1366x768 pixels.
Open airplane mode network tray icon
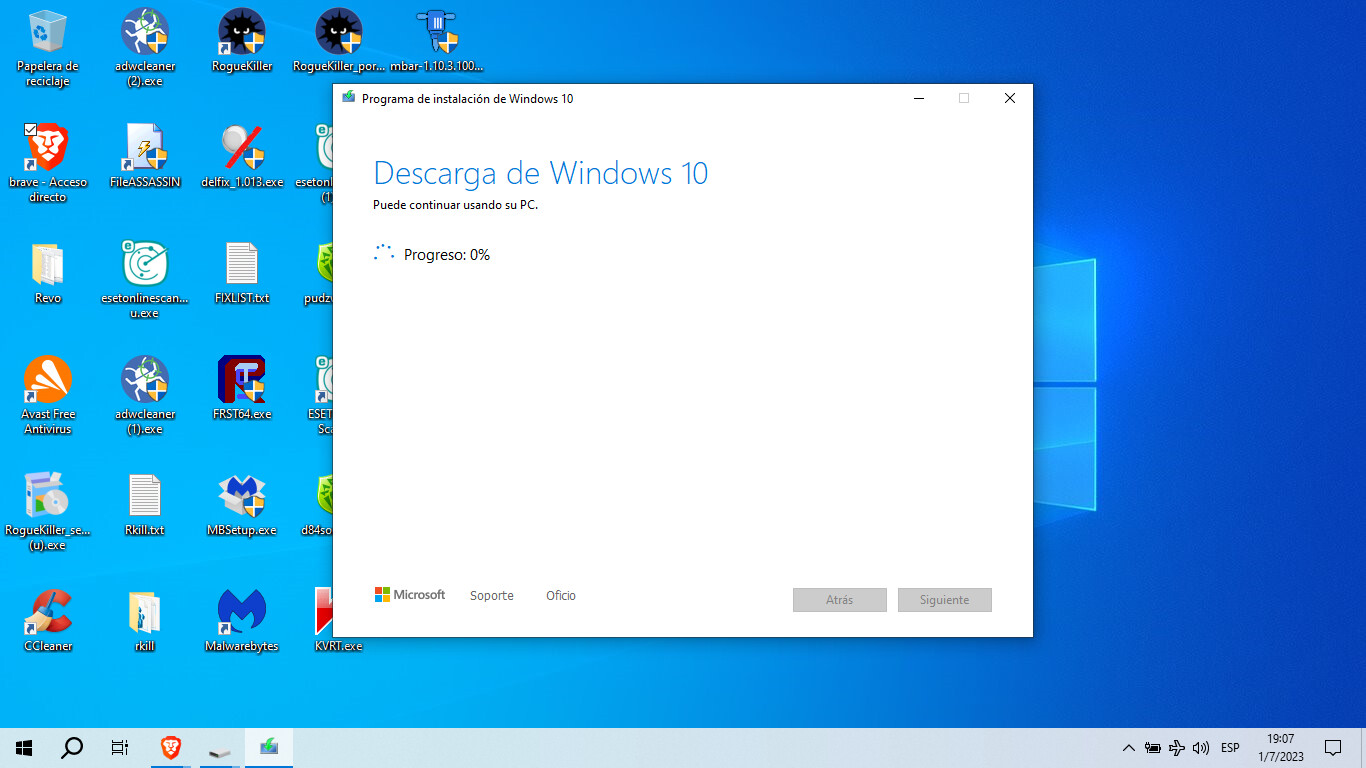1177,747
